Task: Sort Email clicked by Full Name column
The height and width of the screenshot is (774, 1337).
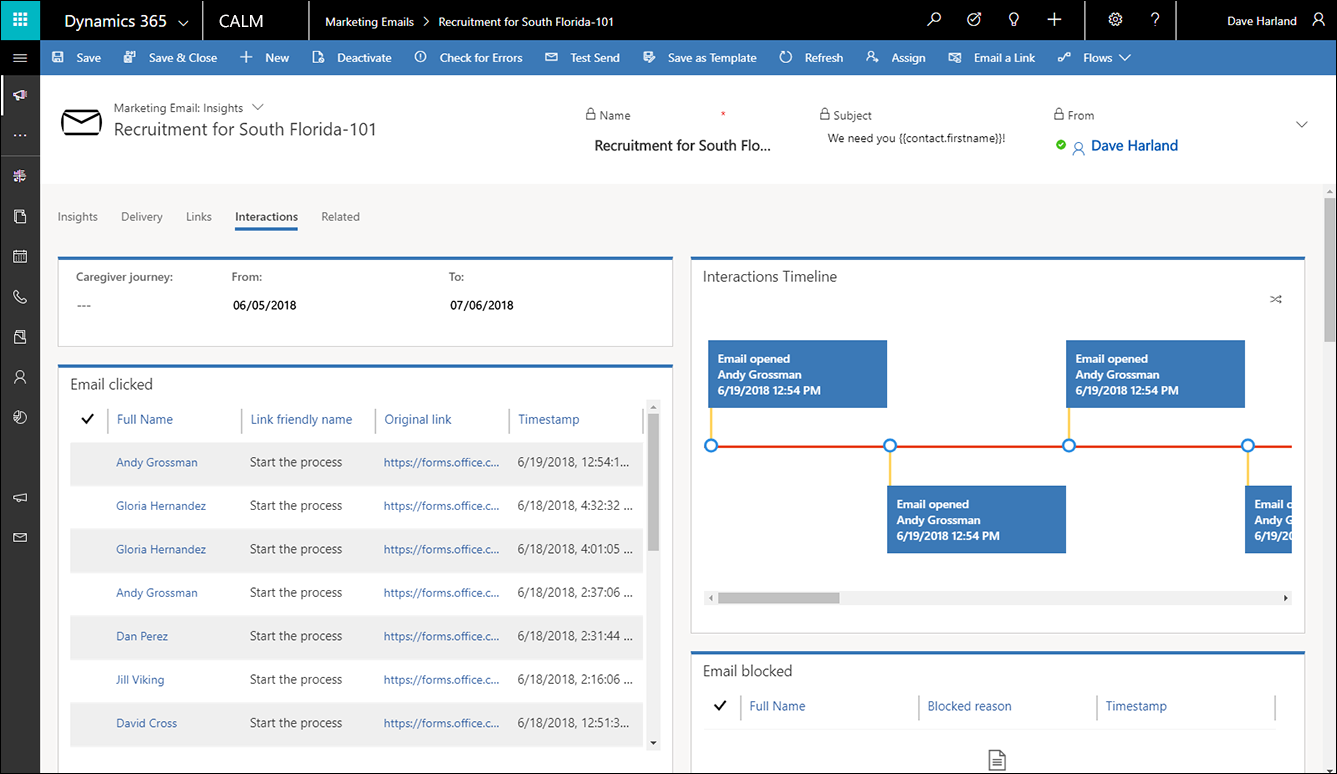Action: click(145, 419)
